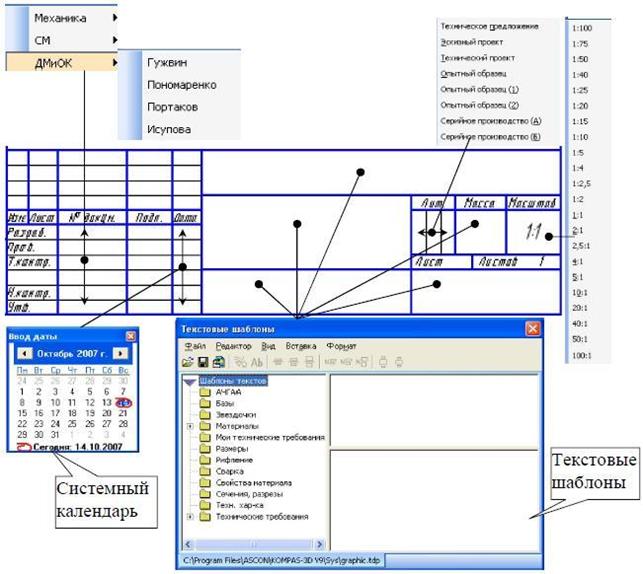Select the ДМиОК menu entry

(x=62, y=62)
